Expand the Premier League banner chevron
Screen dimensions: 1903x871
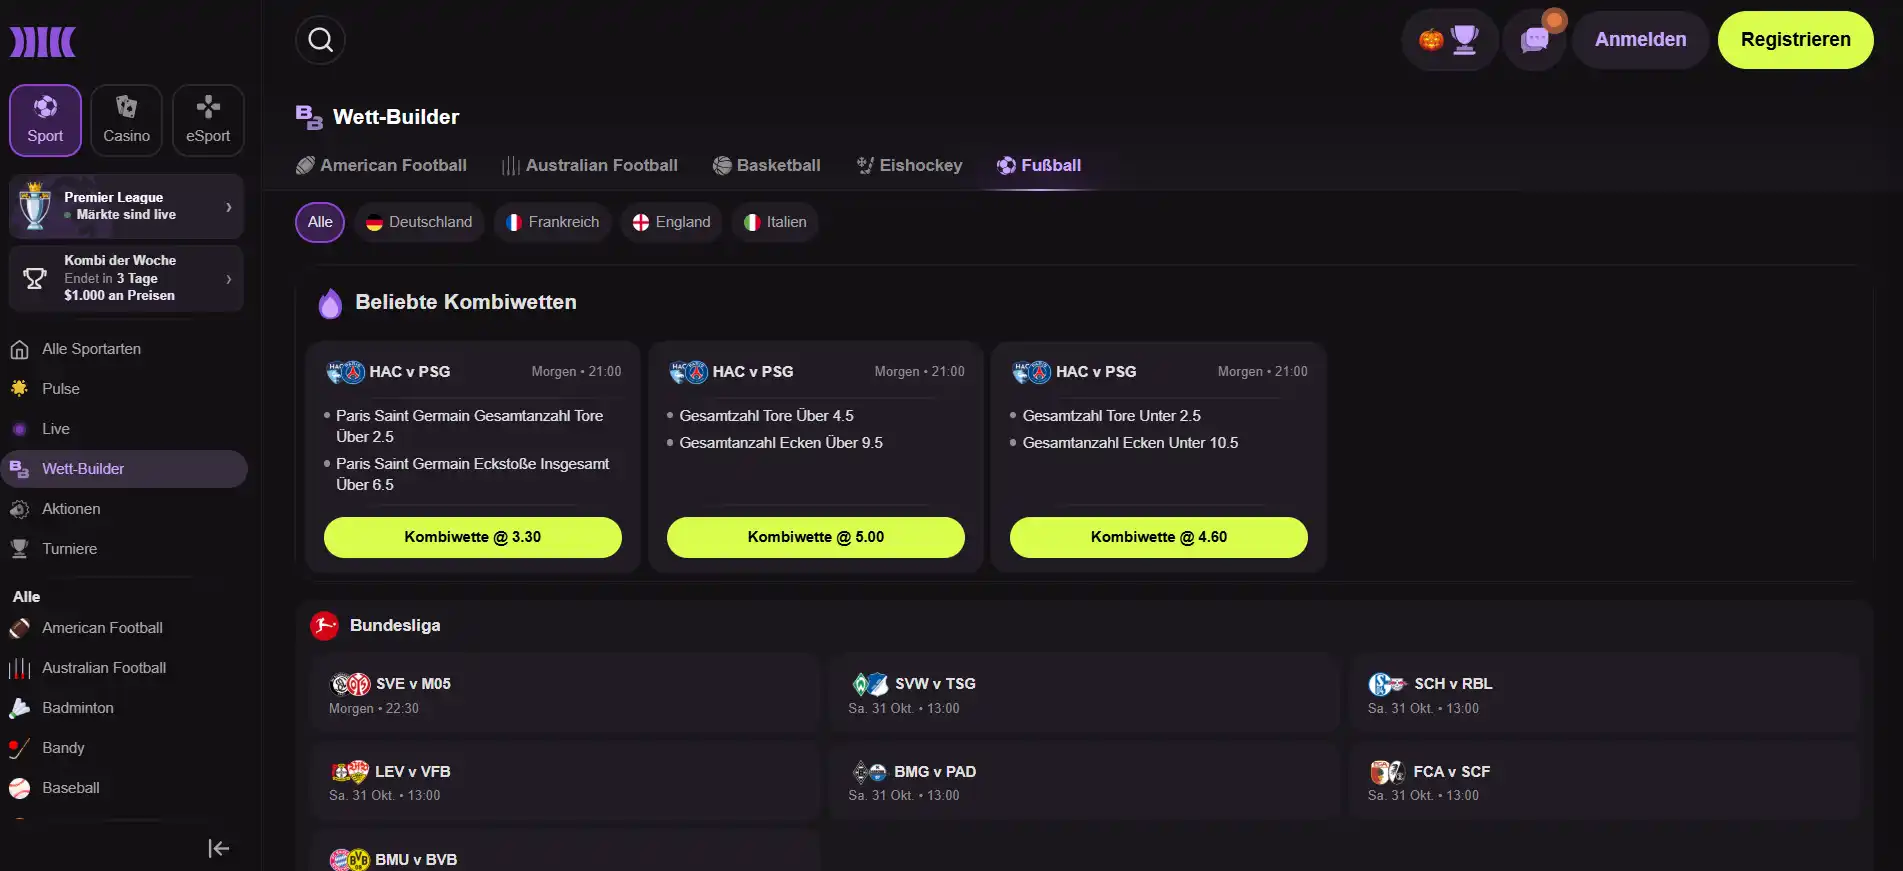(x=229, y=207)
